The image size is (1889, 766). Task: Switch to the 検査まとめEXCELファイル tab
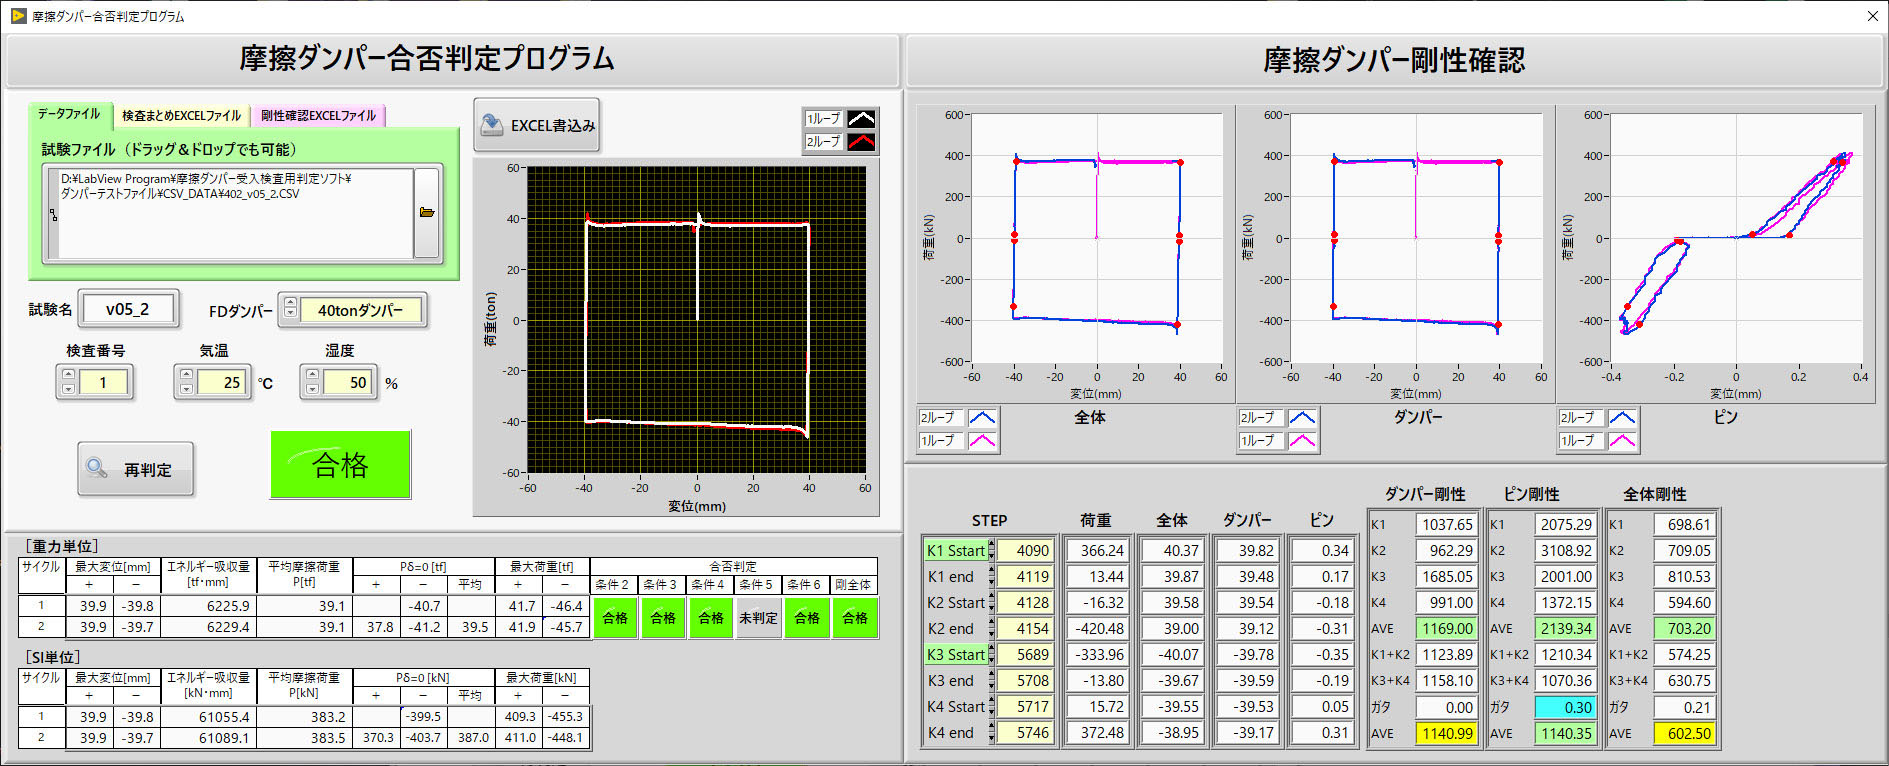(x=181, y=116)
